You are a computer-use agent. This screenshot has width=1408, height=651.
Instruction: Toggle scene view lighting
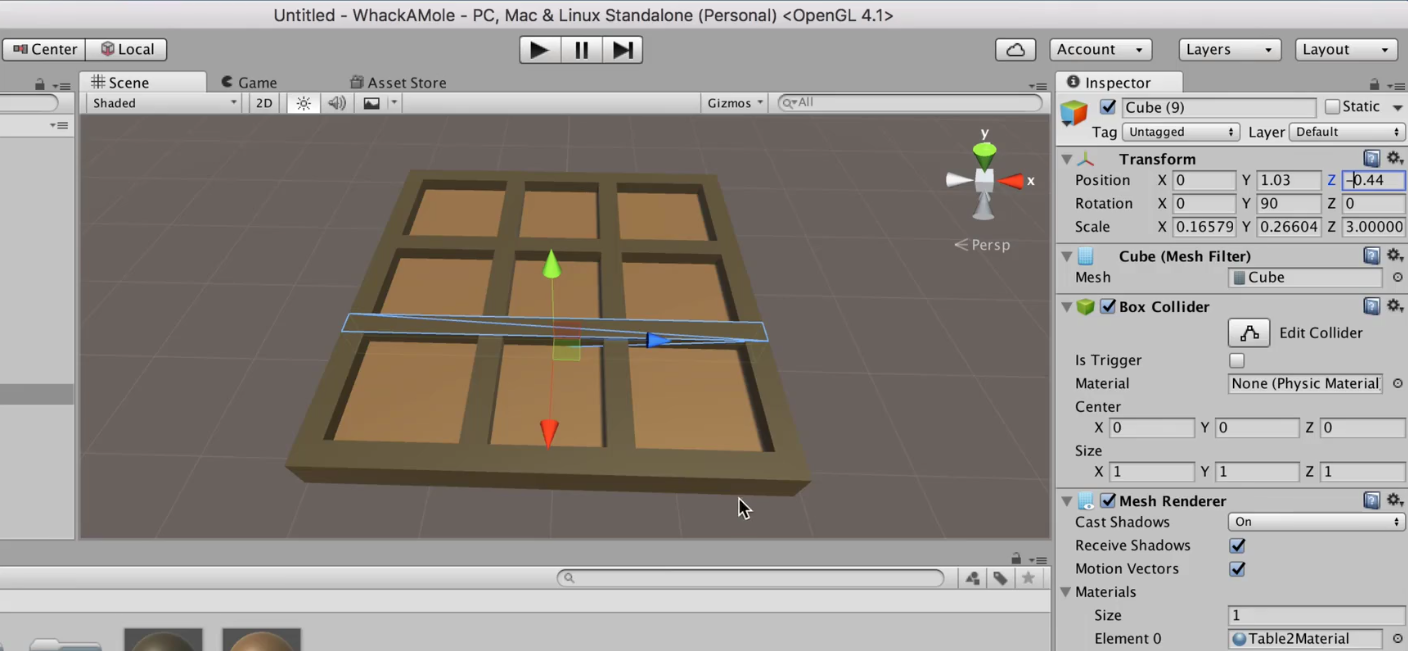(x=303, y=102)
